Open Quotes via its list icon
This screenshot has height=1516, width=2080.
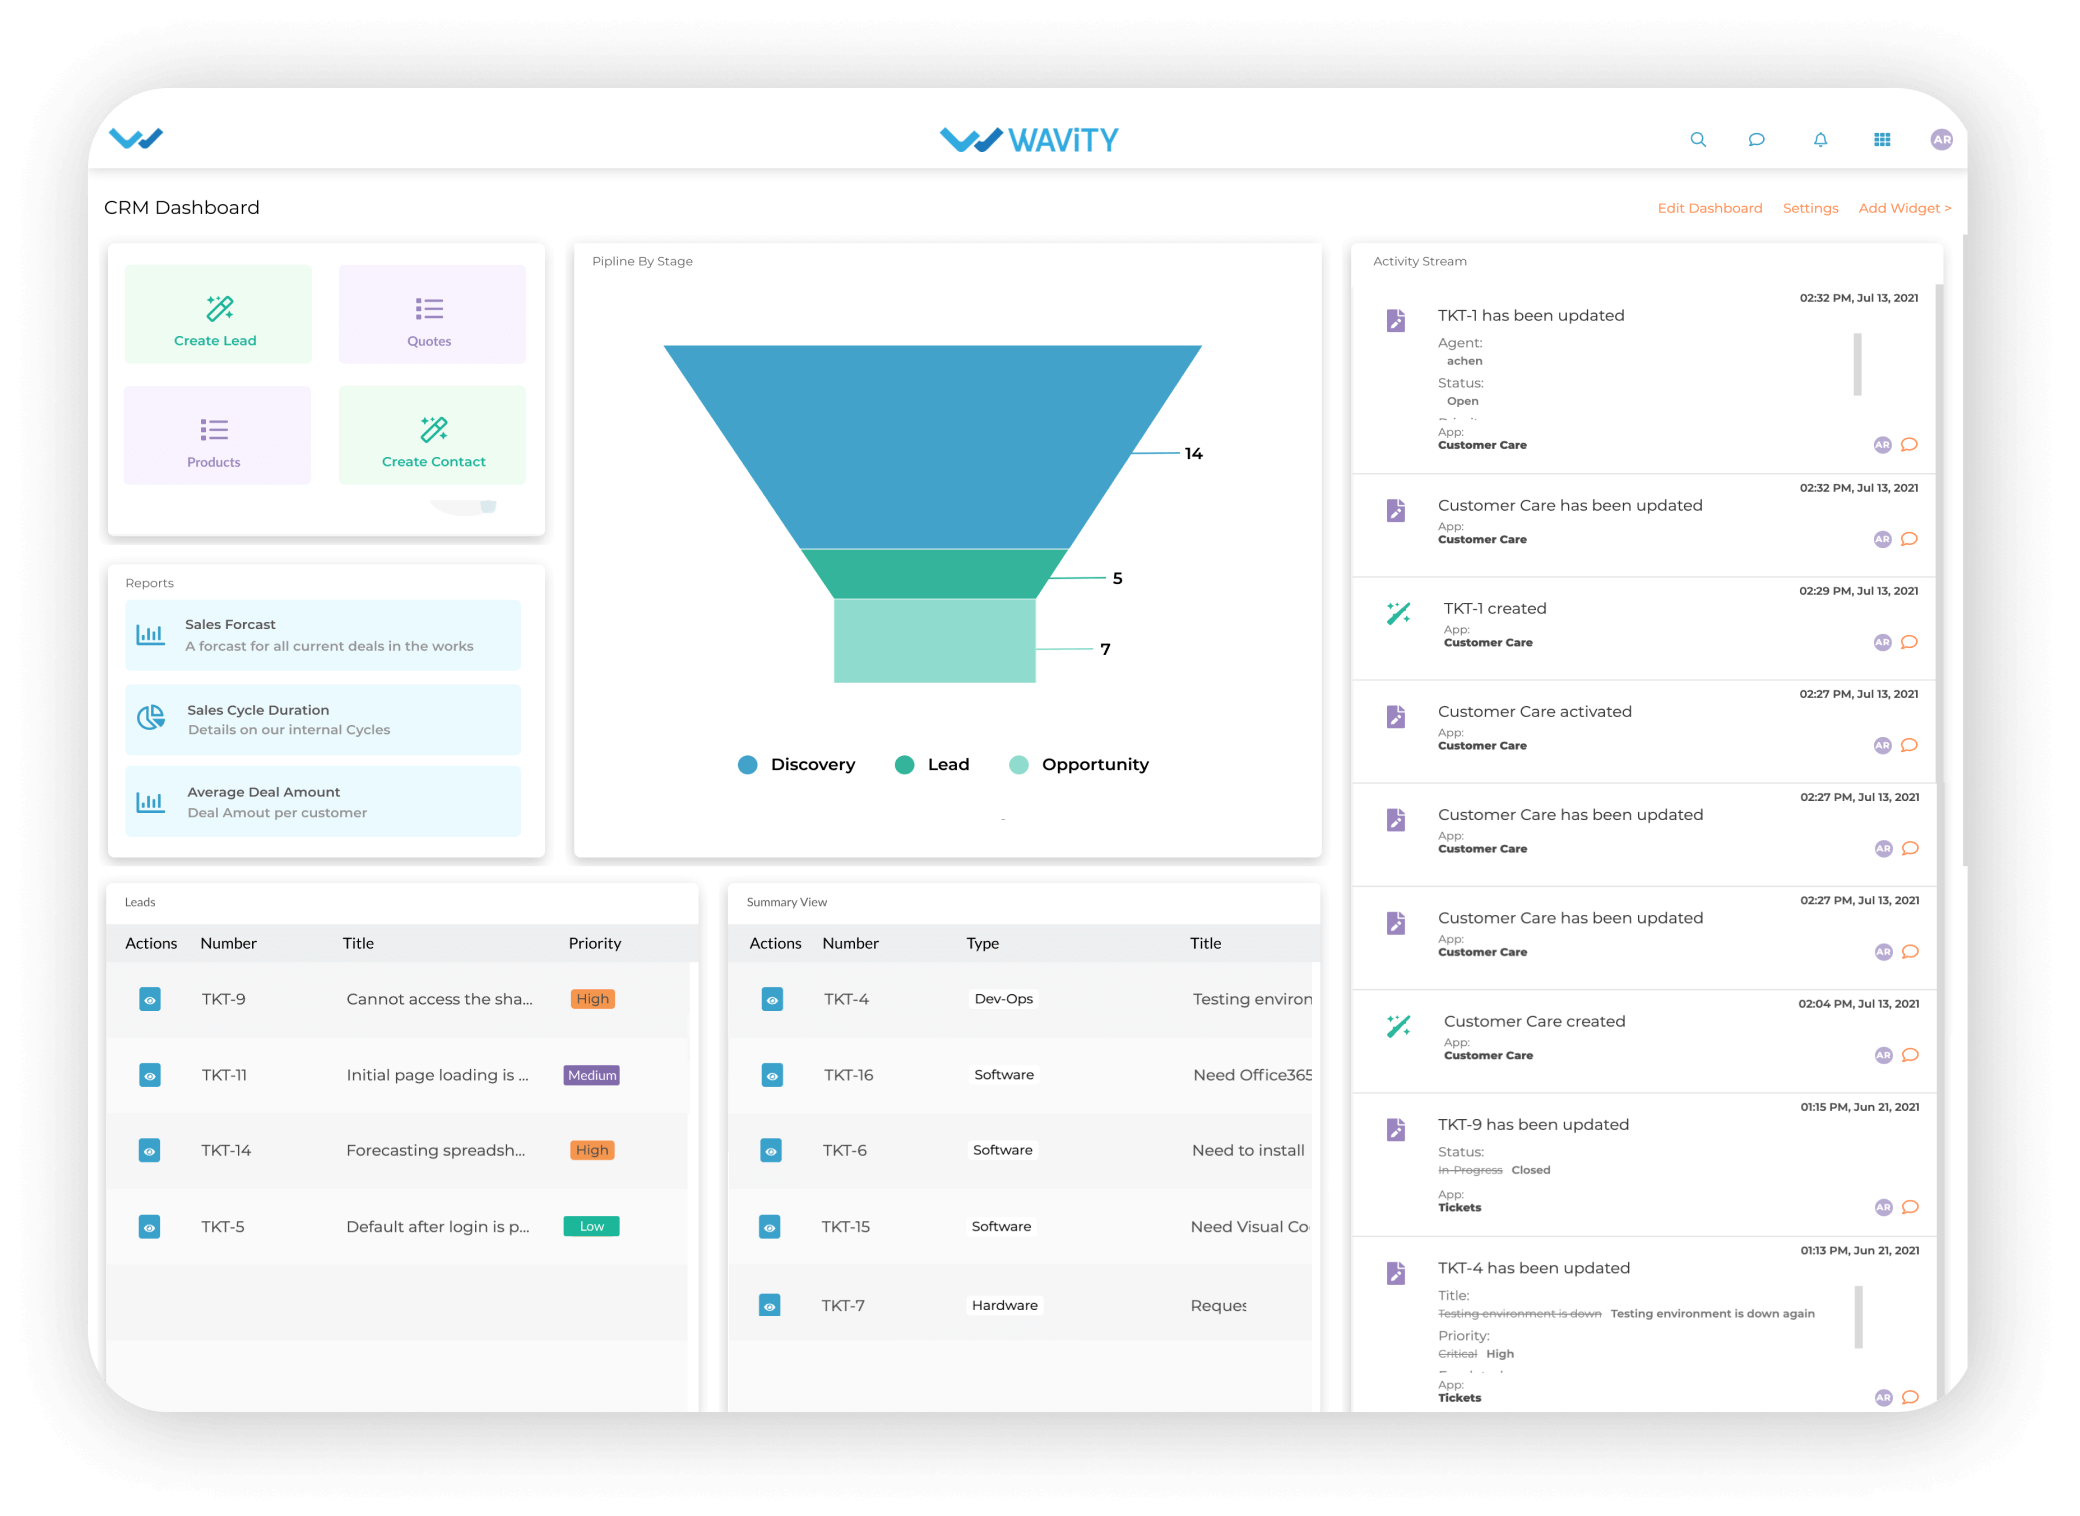point(430,310)
